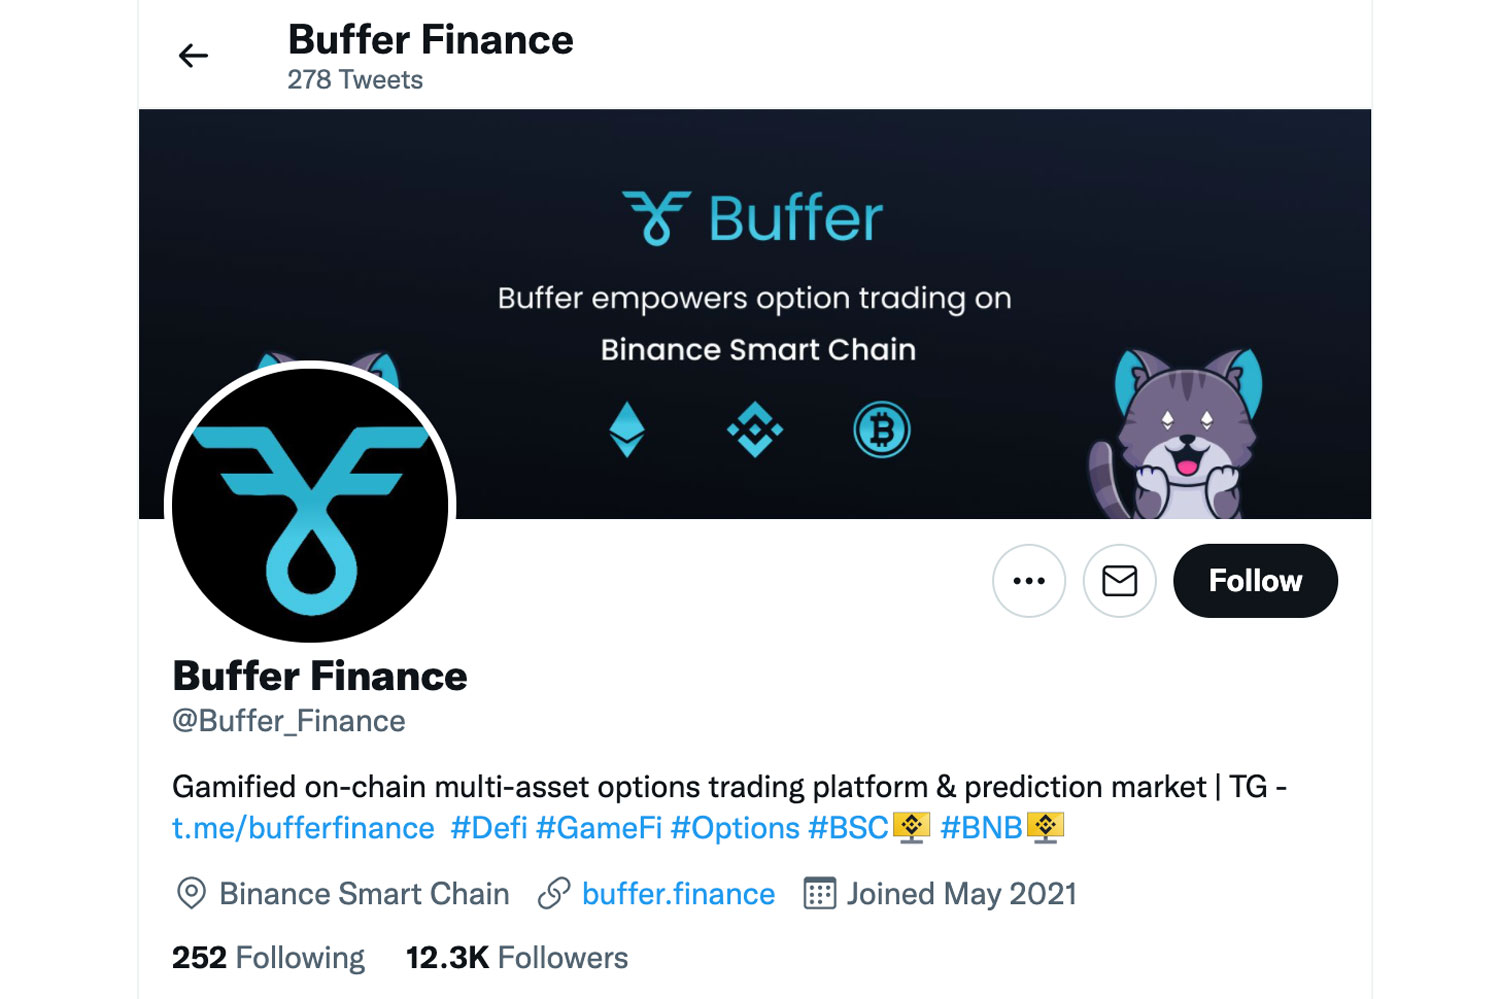Click the back arrow to return

coord(192,56)
